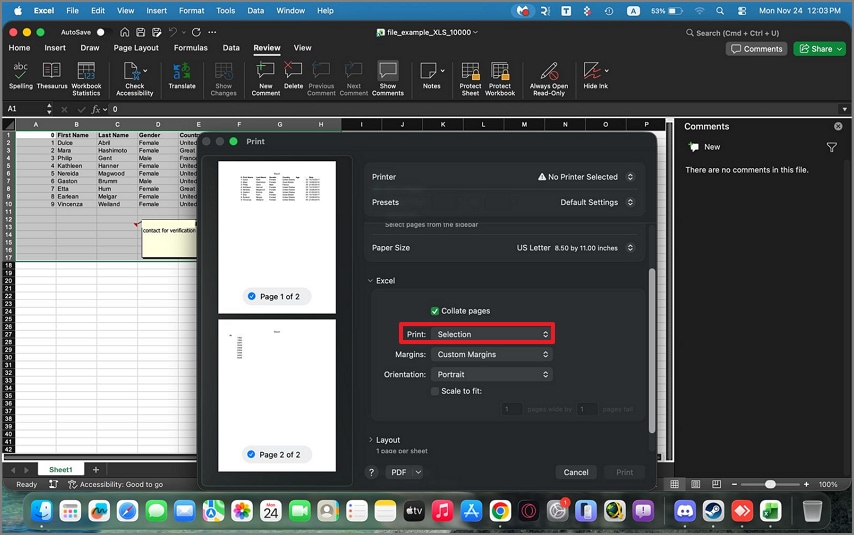Click the Undo arrow icon
This screenshot has width=854, height=535.
173,32
